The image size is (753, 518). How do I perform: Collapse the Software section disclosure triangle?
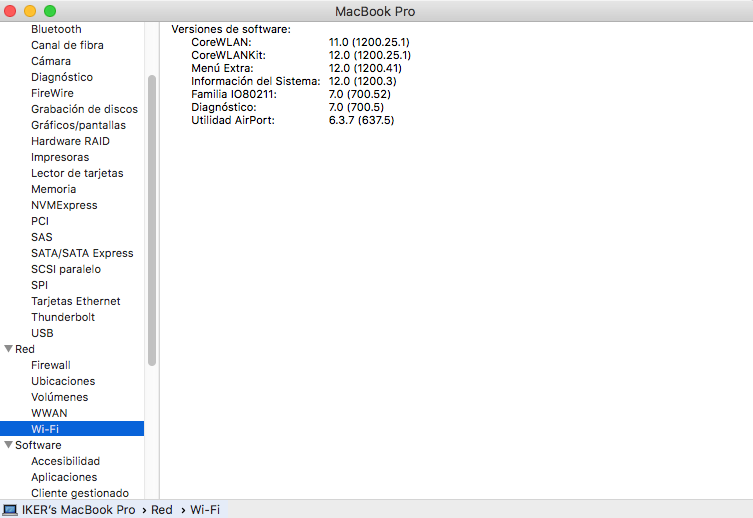coord(8,445)
